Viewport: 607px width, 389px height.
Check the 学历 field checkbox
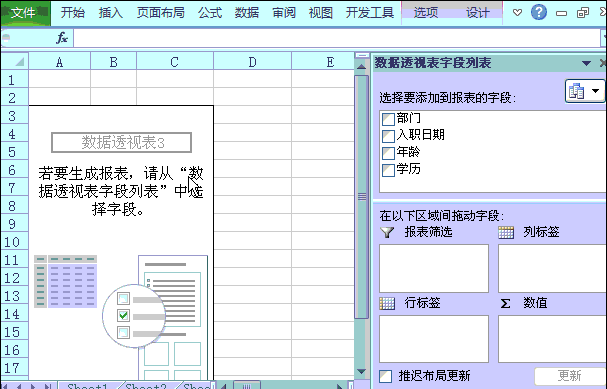(x=388, y=170)
